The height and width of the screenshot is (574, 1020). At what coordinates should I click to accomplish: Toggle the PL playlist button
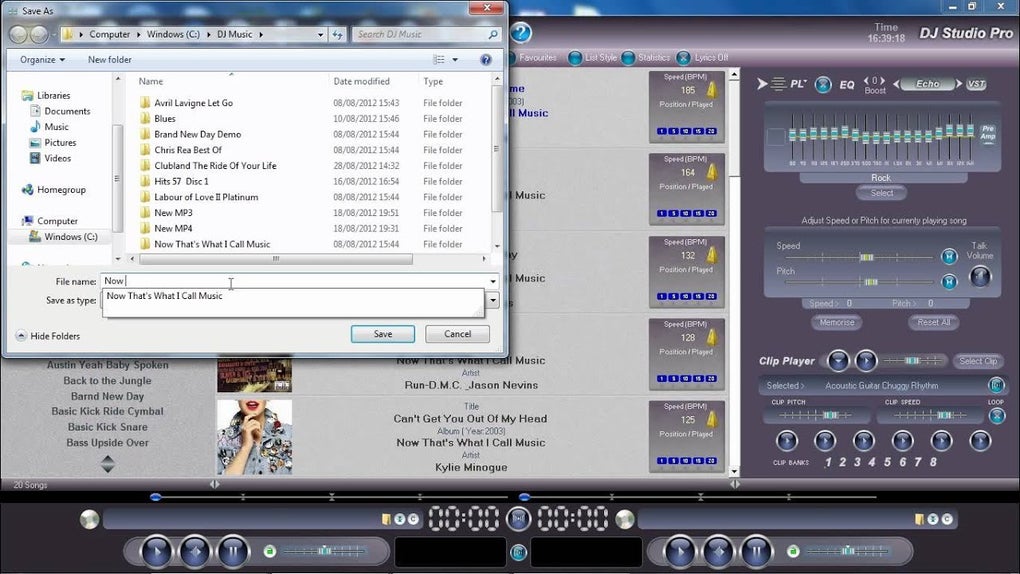[x=798, y=84]
